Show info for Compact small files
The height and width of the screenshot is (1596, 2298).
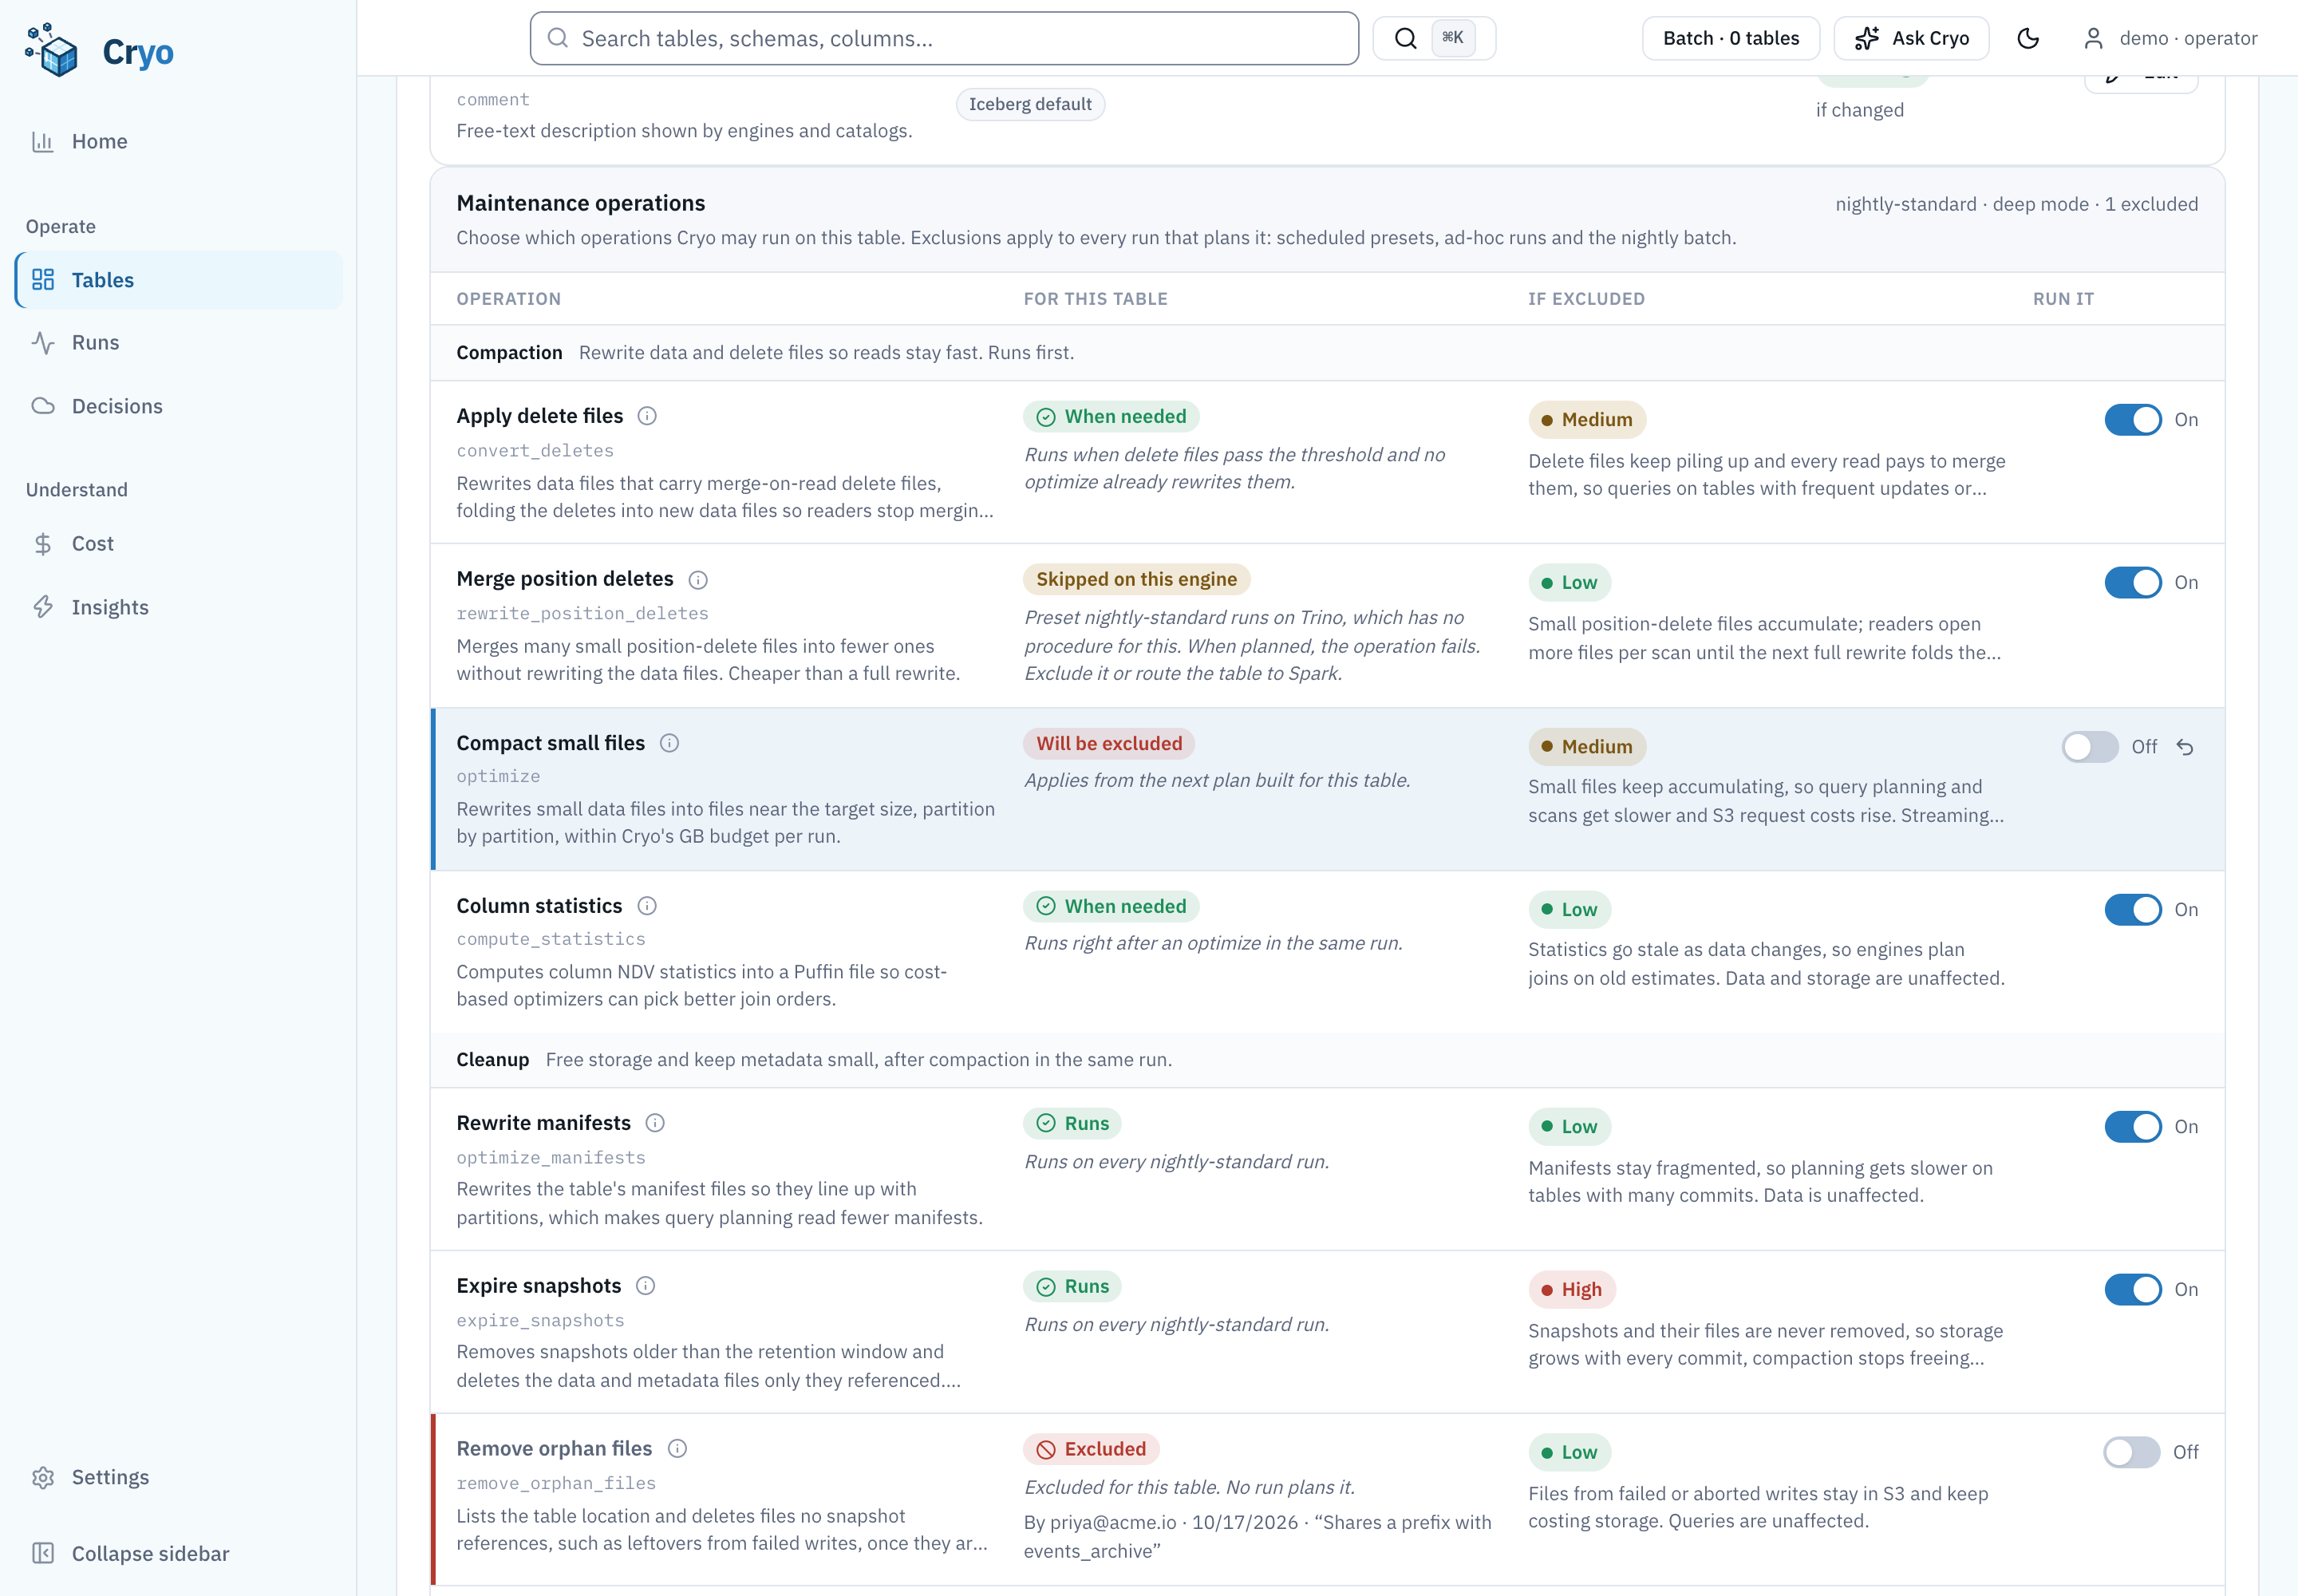[x=669, y=743]
